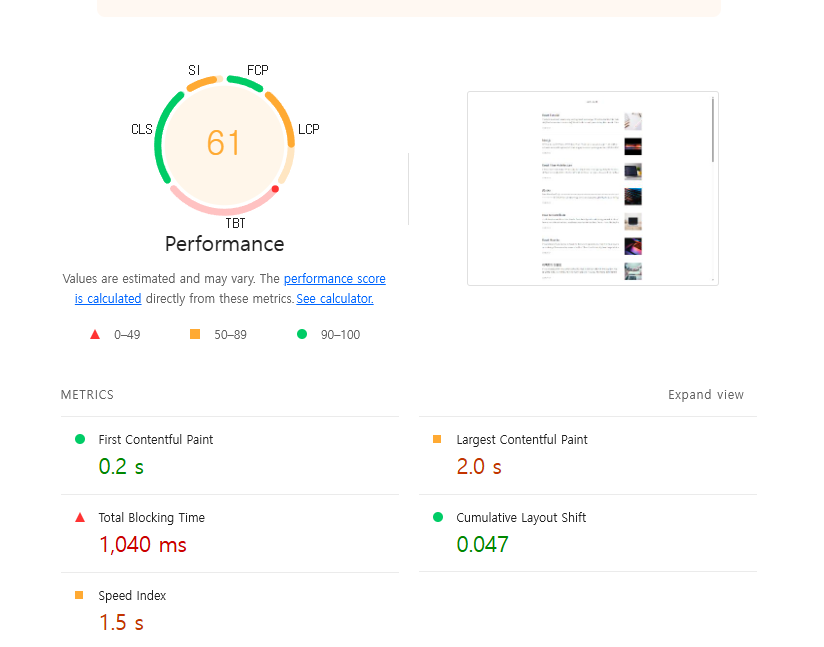This screenshot has width=824, height=647.
Task: Click the SI gauge label
Action: tap(194, 70)
